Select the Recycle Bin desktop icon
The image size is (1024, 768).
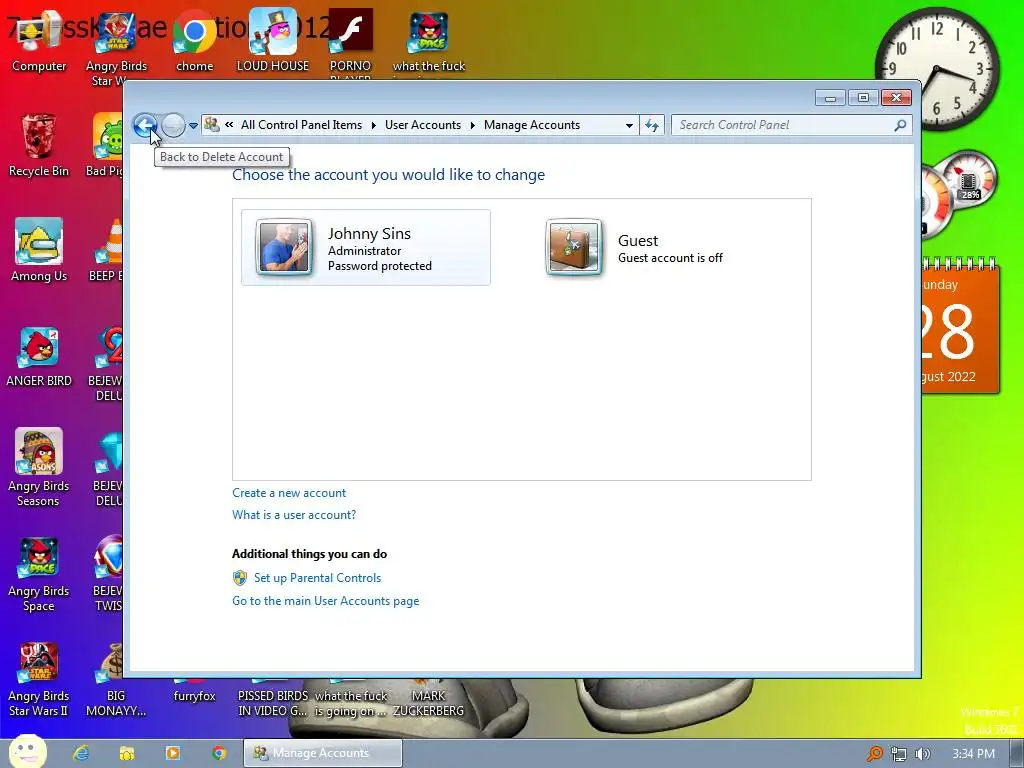39,146
